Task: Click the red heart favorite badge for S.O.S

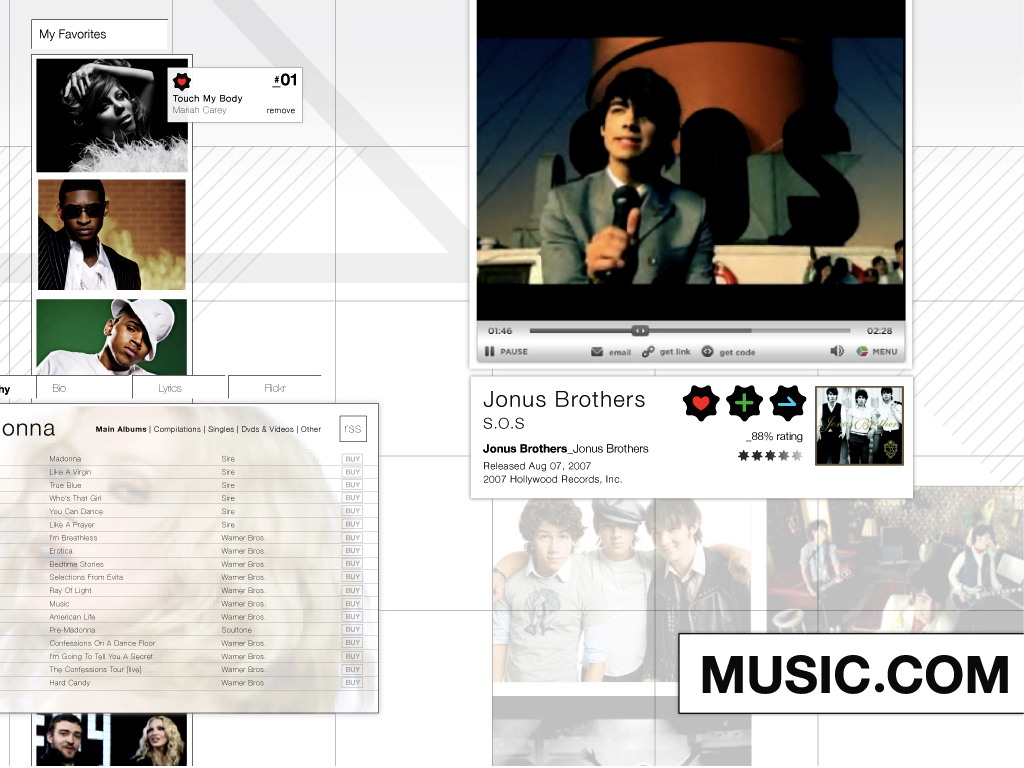Action: point(701,403)
